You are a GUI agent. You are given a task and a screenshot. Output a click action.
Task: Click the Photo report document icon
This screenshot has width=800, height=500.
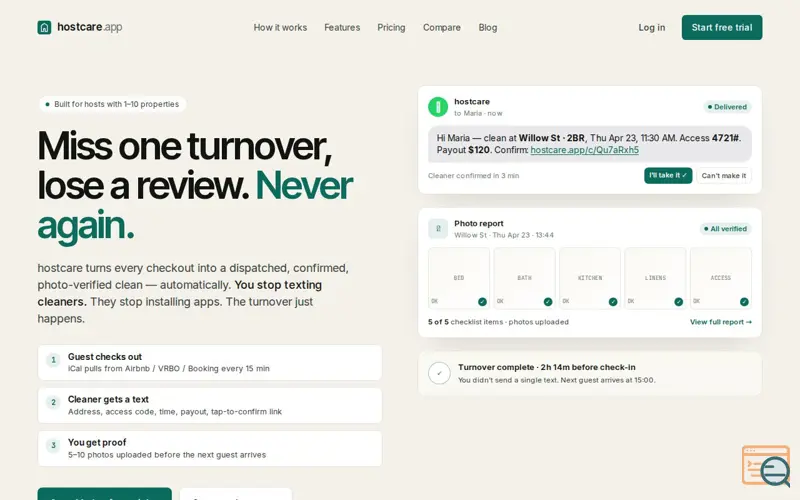click(438, 229)
